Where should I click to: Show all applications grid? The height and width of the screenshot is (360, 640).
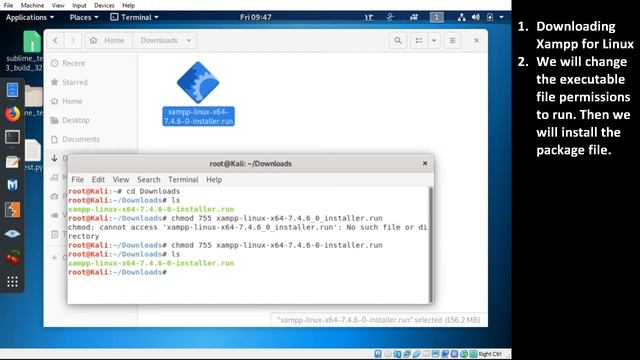12,281
